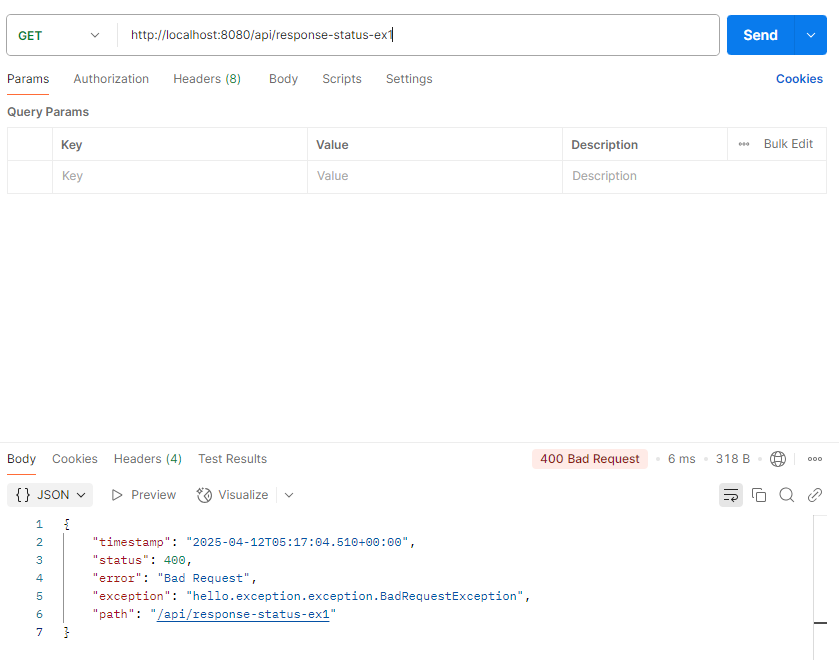The image size is (839, 660).
Task: Open the request Headers (8) tab
Action: pyautogui.click(x=207, y=79)
